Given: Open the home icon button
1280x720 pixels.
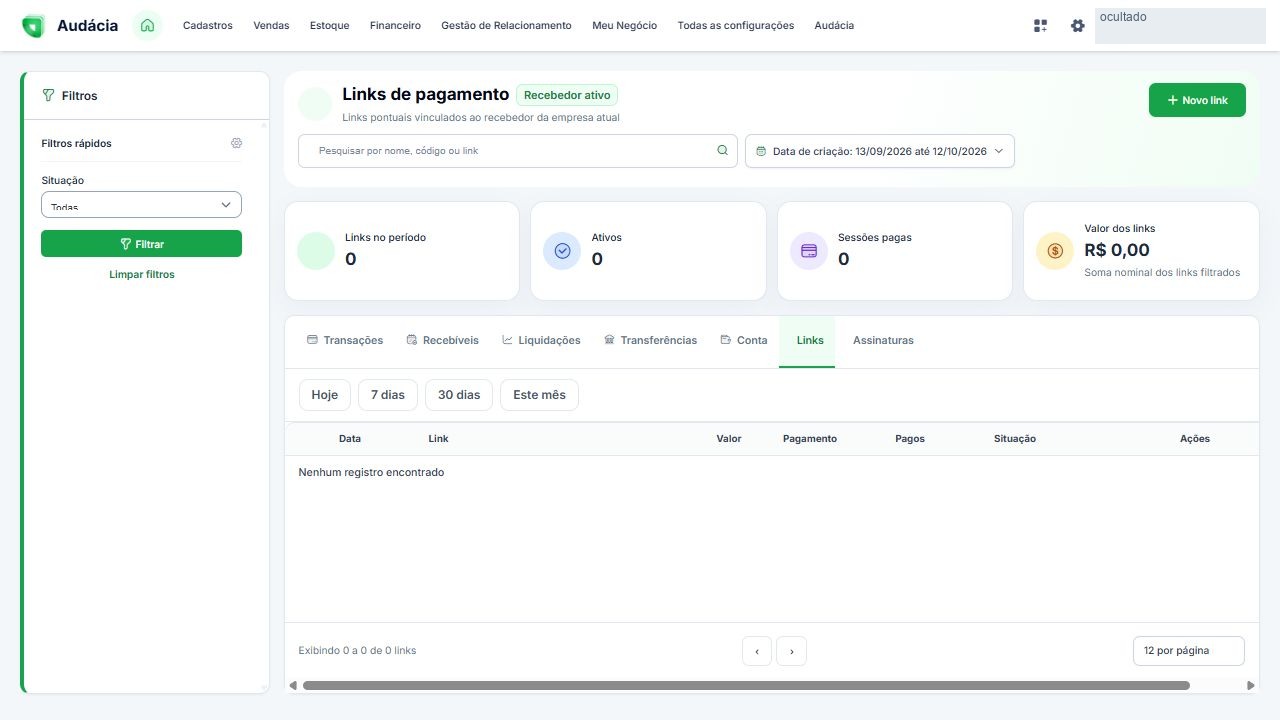Looking at the screenshot, I should 147,26.
